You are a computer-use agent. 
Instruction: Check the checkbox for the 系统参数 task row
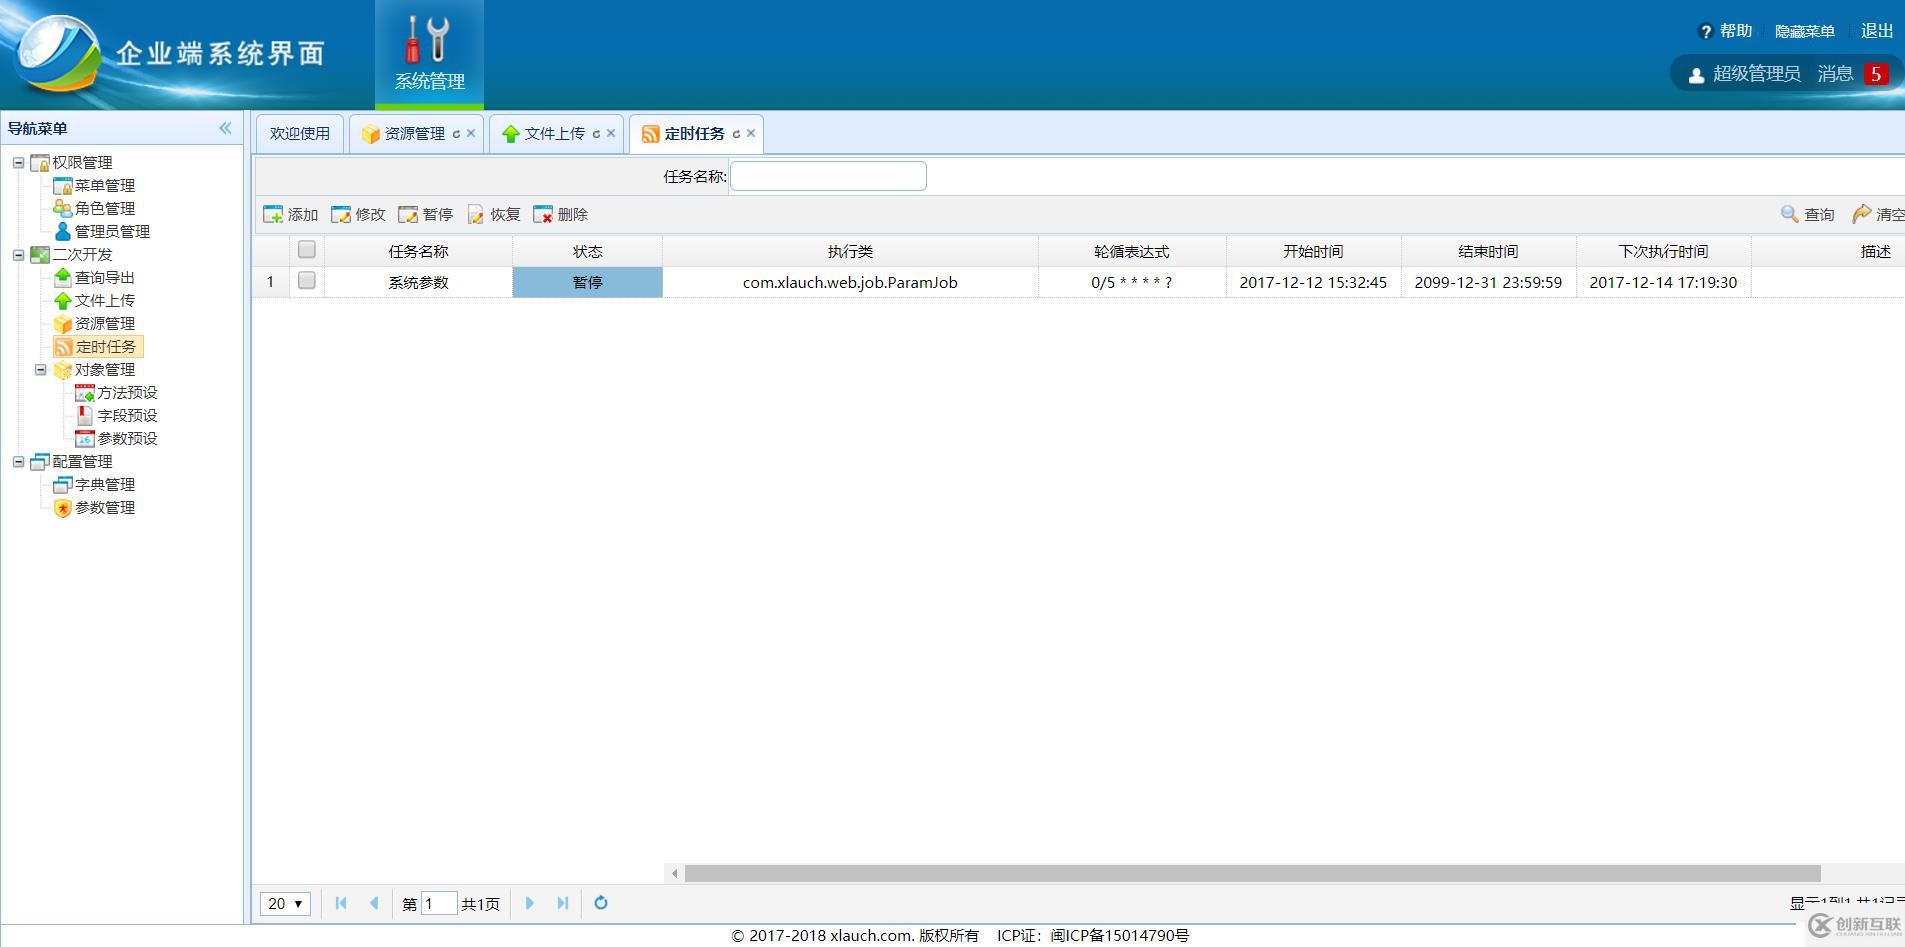pos(307,281)
